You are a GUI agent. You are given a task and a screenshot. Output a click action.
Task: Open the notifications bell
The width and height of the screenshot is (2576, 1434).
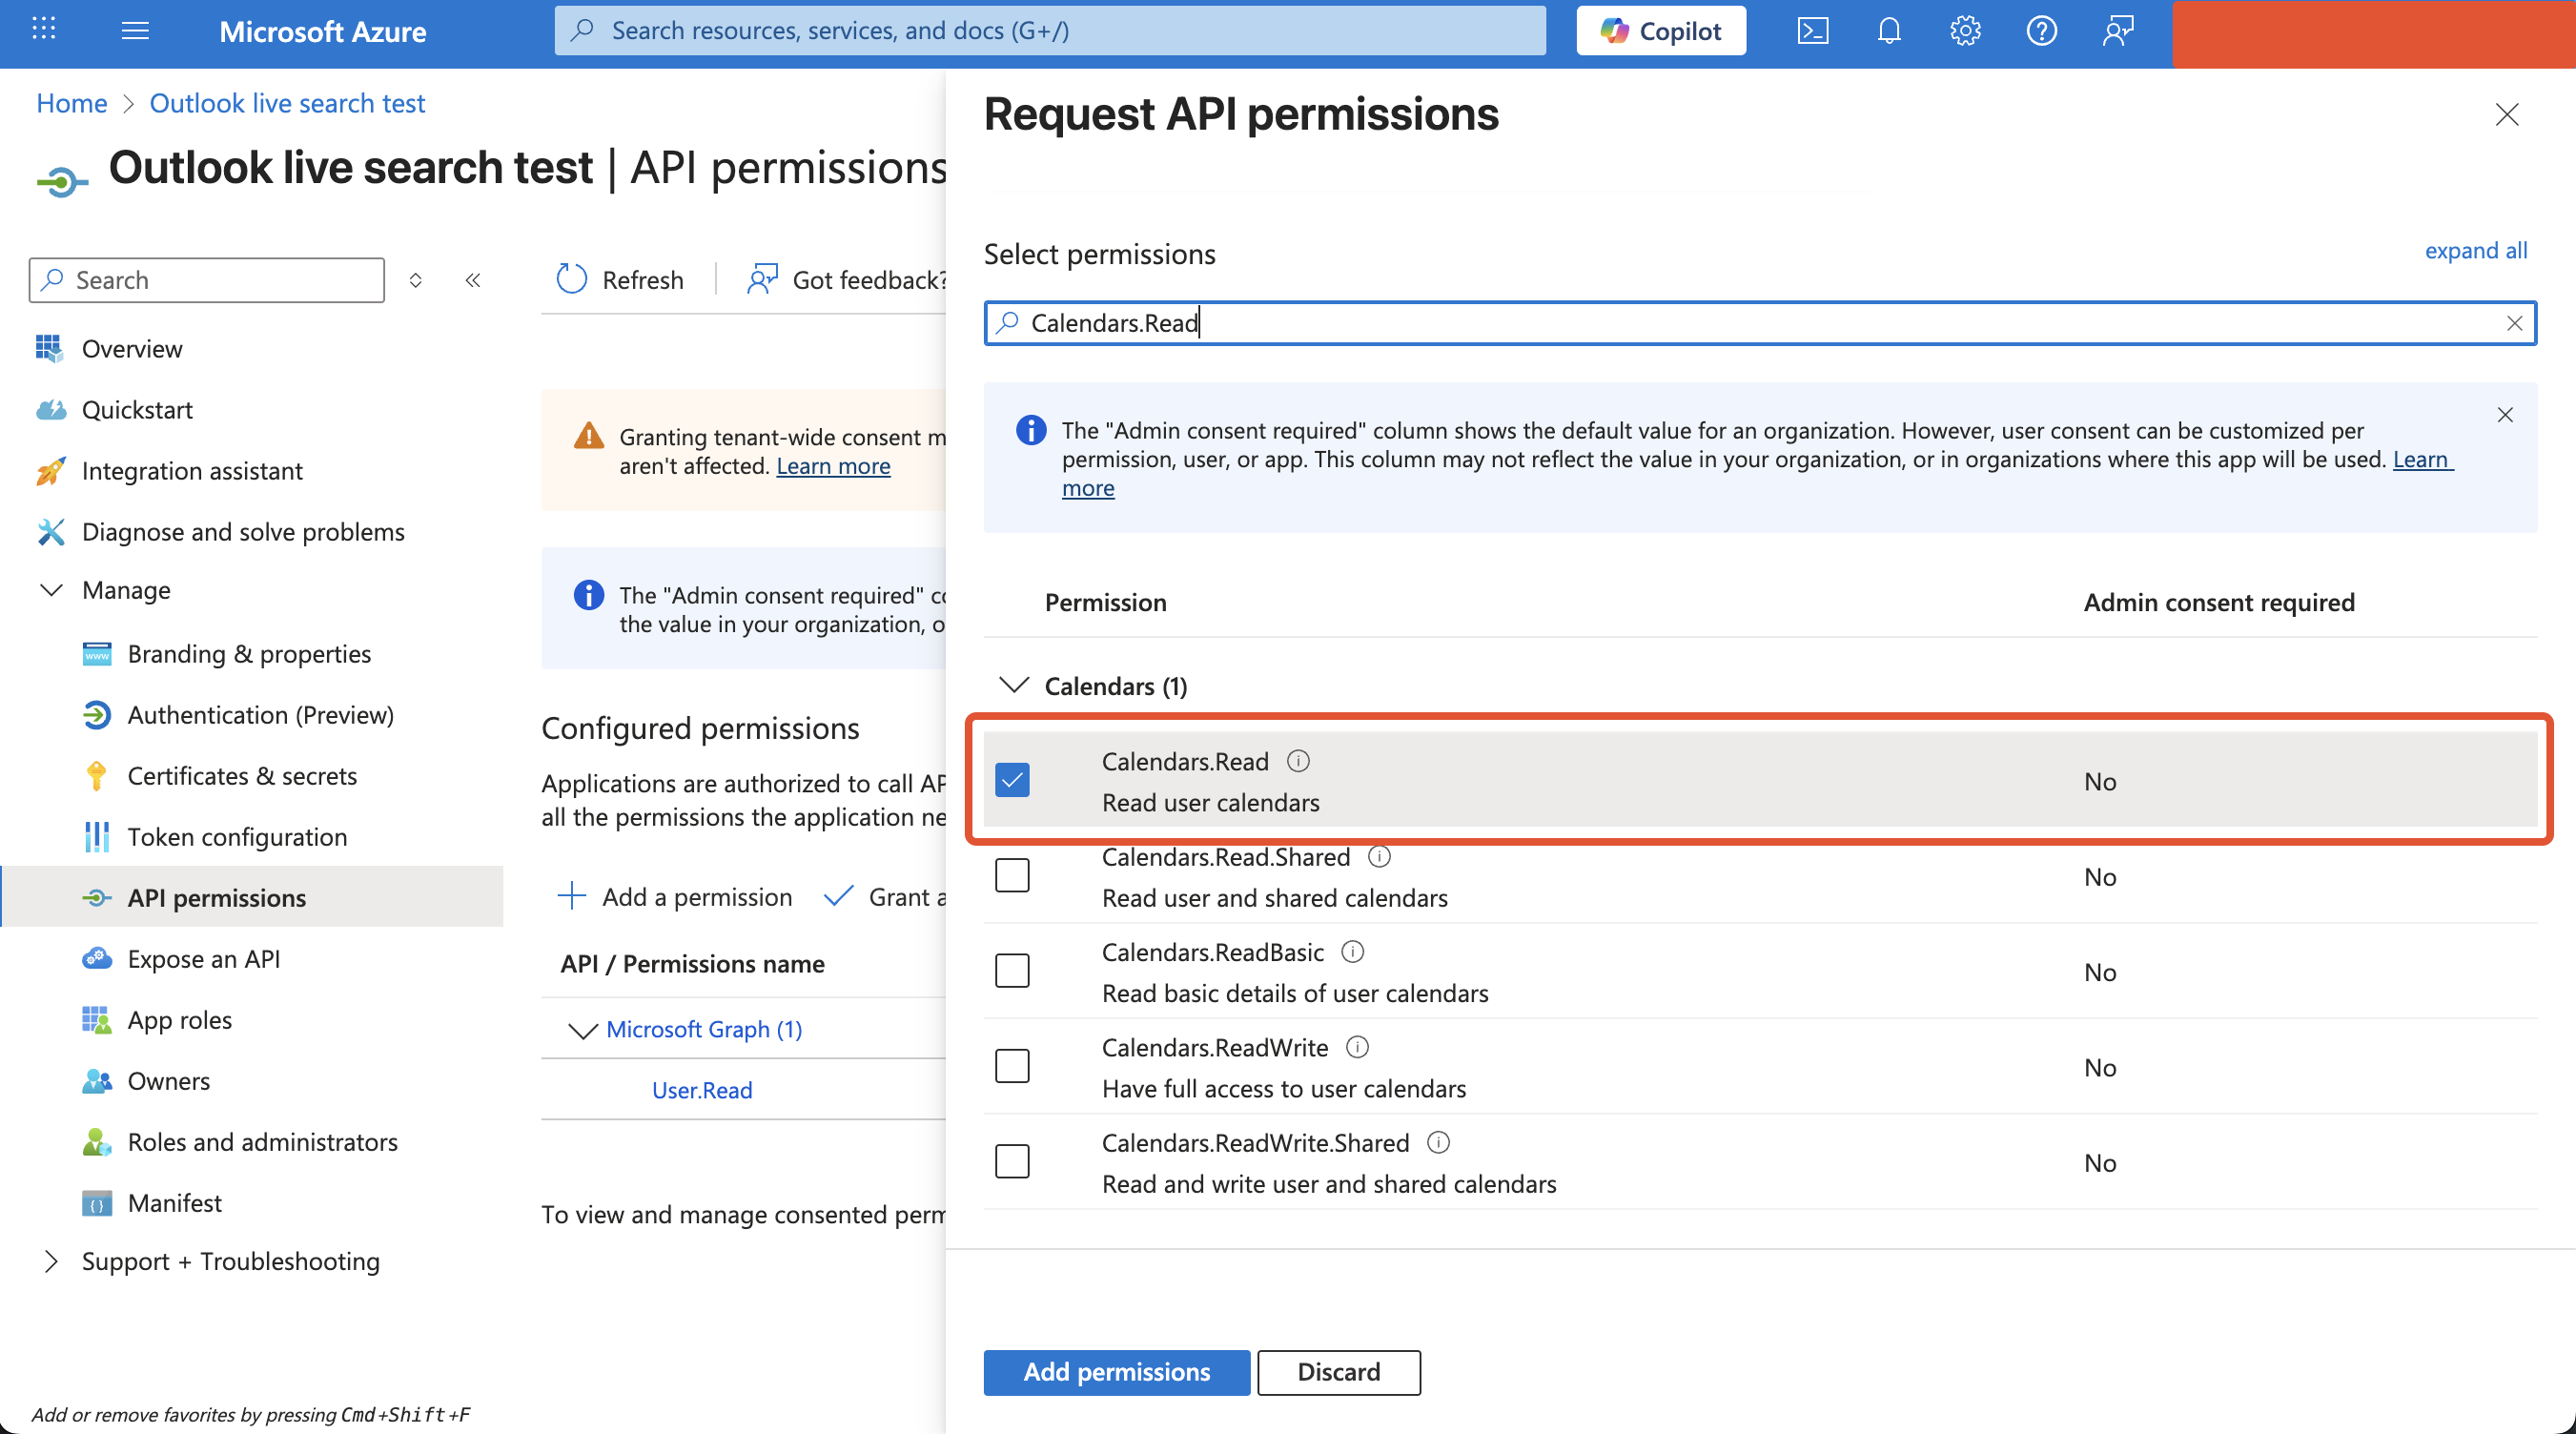click(1888, 31)
